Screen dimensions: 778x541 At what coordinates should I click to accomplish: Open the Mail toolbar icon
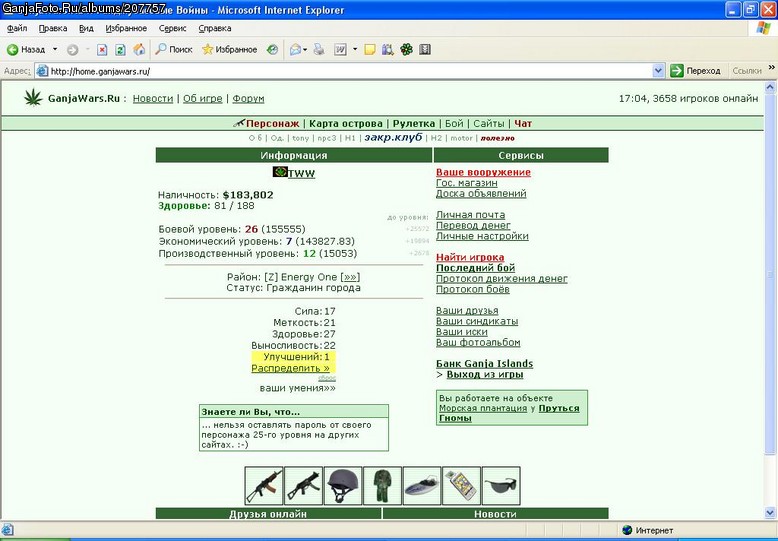click(296, 50)
